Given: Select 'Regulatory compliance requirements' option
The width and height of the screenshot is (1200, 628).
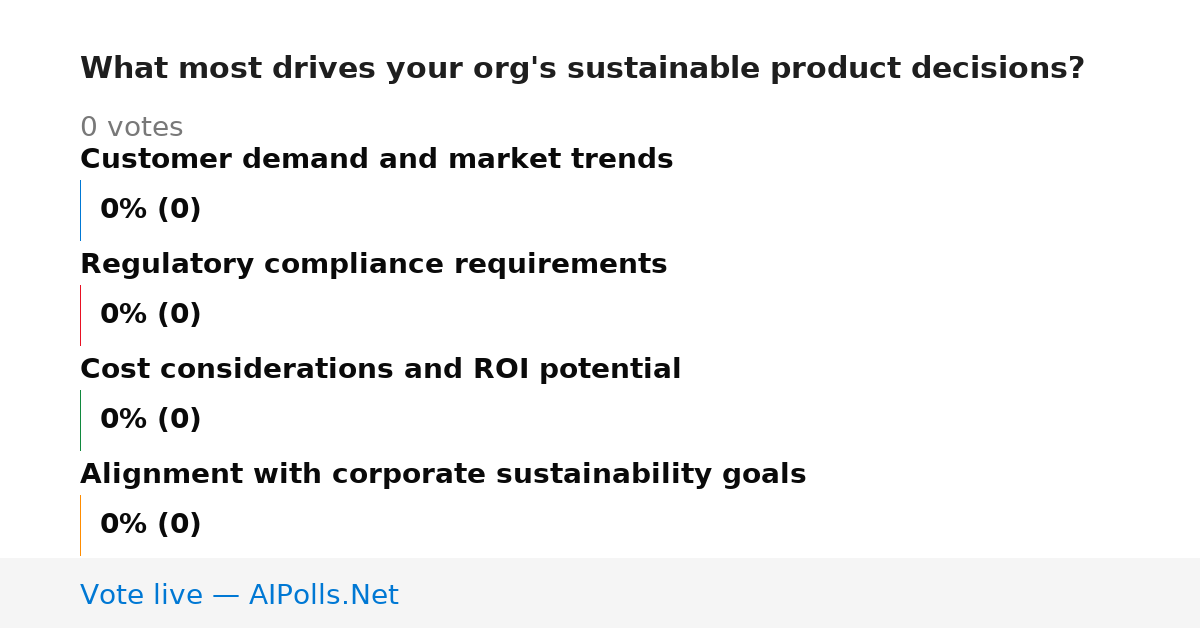Looking at the screenshot, I should (x=373, y=265).
